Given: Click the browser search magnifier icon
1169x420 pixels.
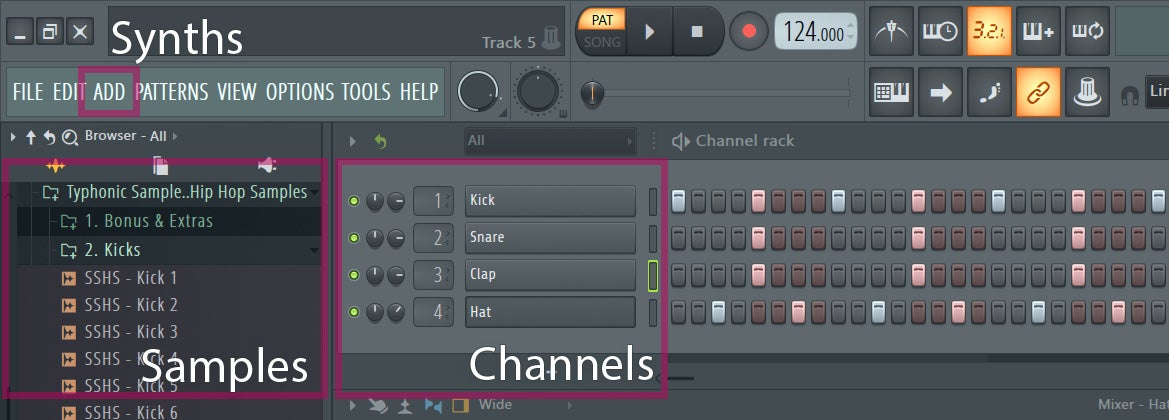Looking at the screenshot, I should click(x=69, y=137).
